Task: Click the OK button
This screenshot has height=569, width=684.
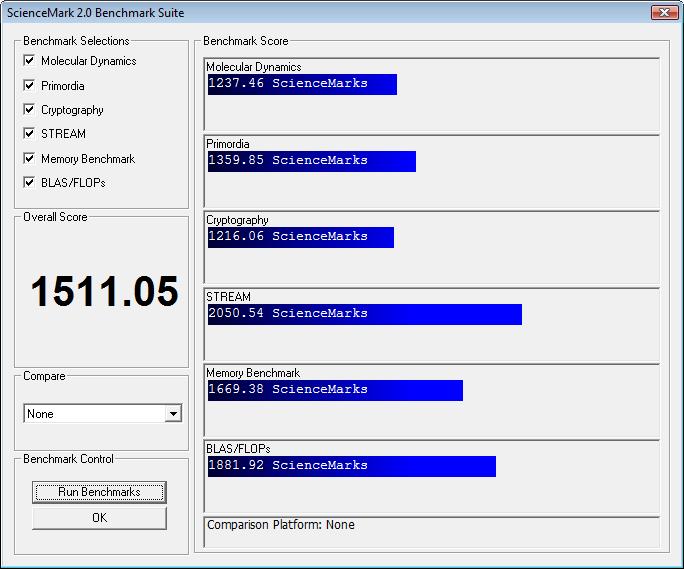Action: [x=99, y=518]
